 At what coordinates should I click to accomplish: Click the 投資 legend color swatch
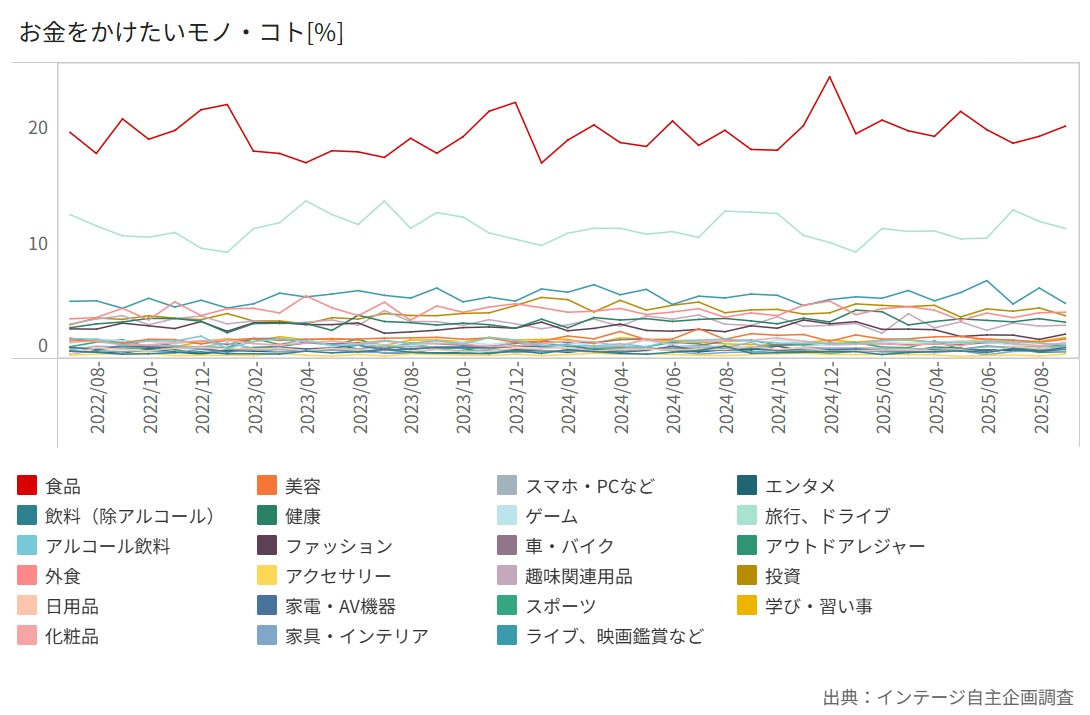(748, 577)
